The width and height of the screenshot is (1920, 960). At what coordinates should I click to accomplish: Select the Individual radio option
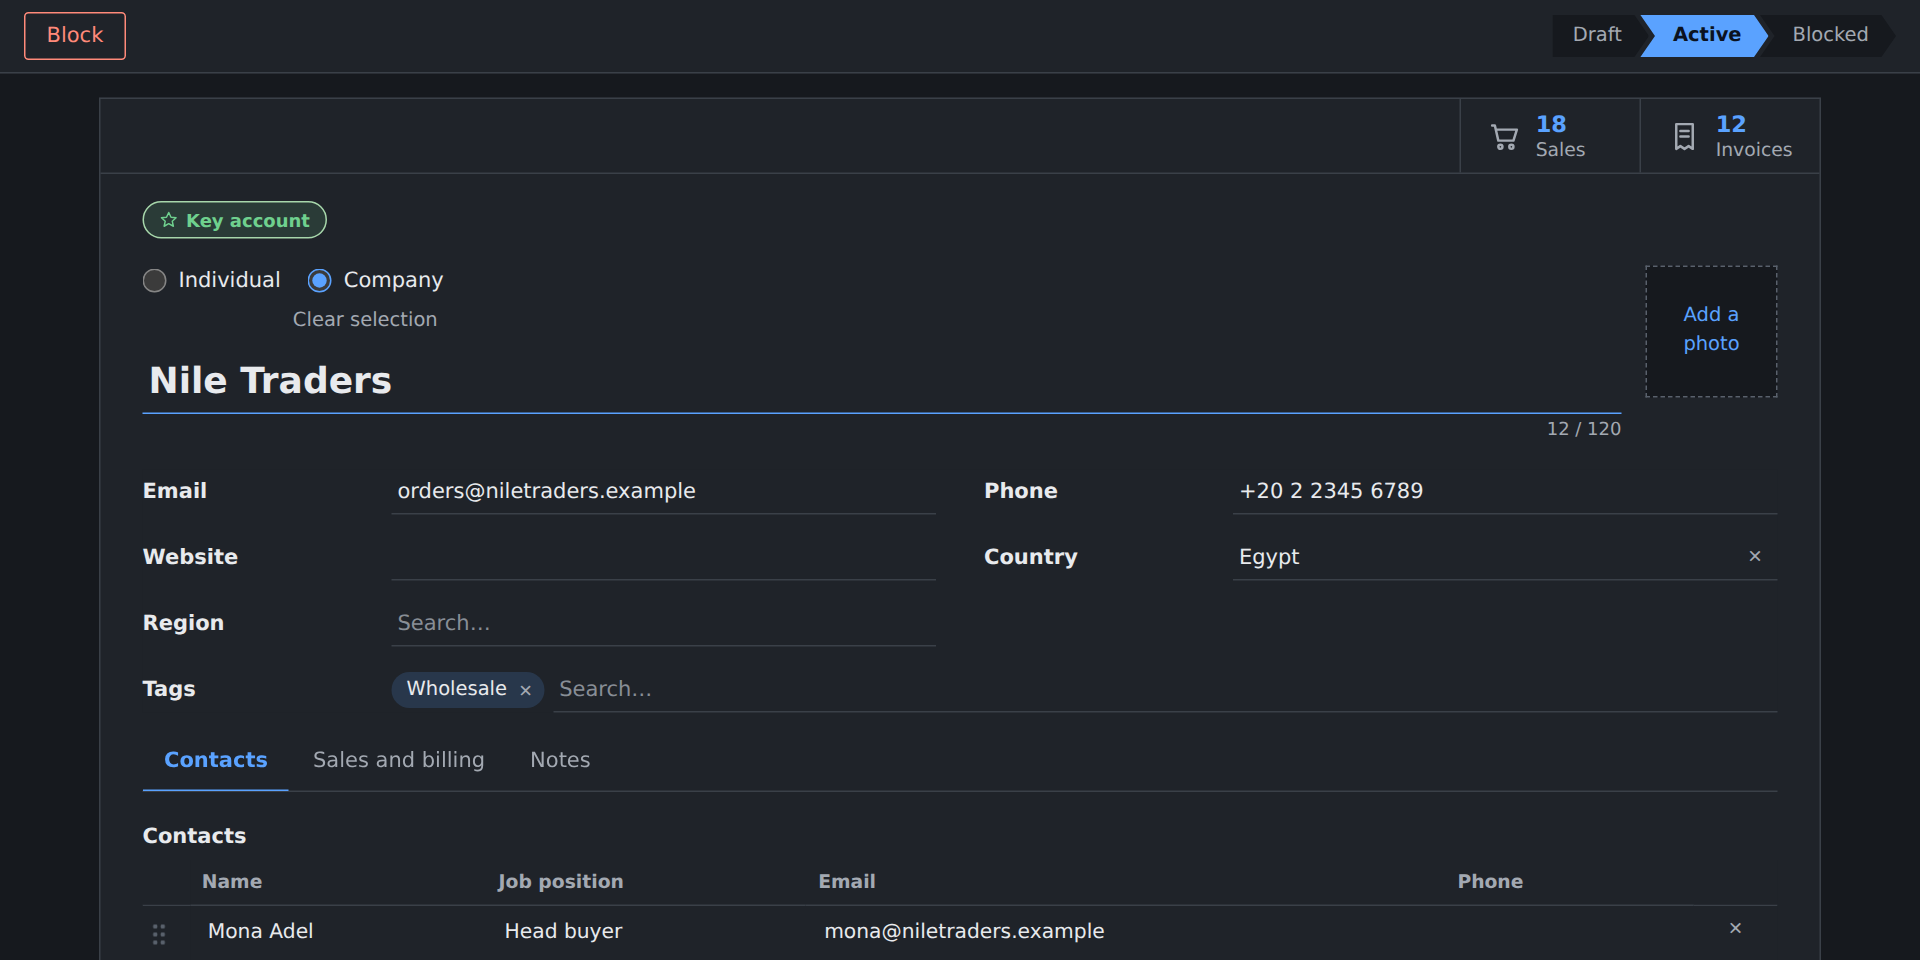pos(155,280)
